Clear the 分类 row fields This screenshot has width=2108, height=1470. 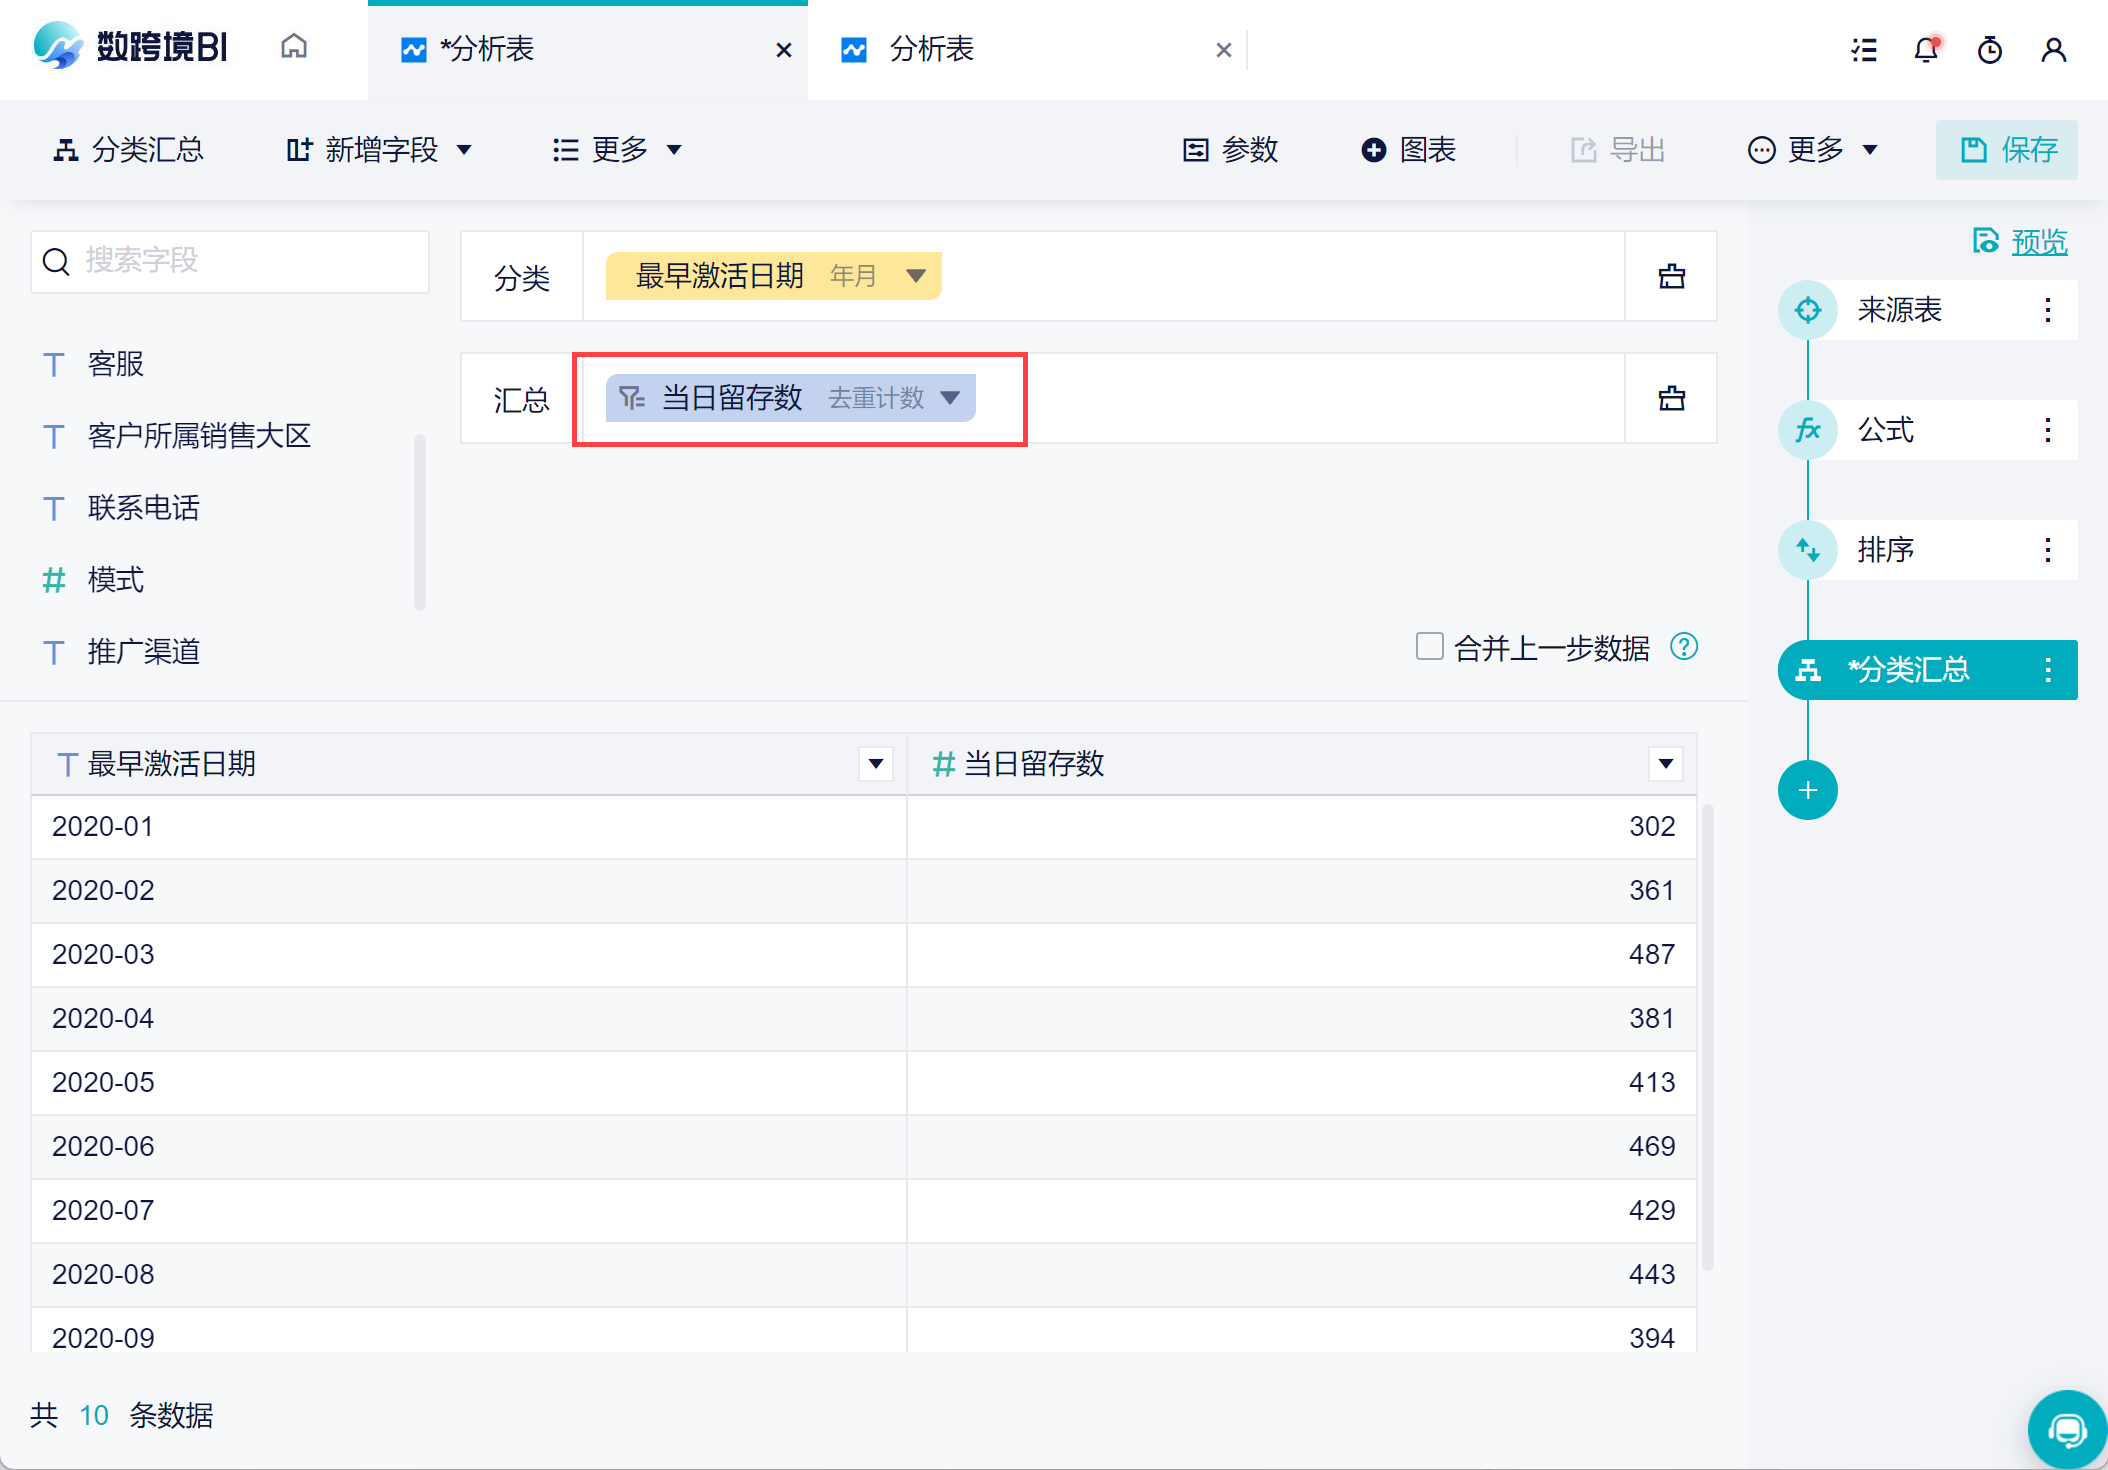[1671, 277]
